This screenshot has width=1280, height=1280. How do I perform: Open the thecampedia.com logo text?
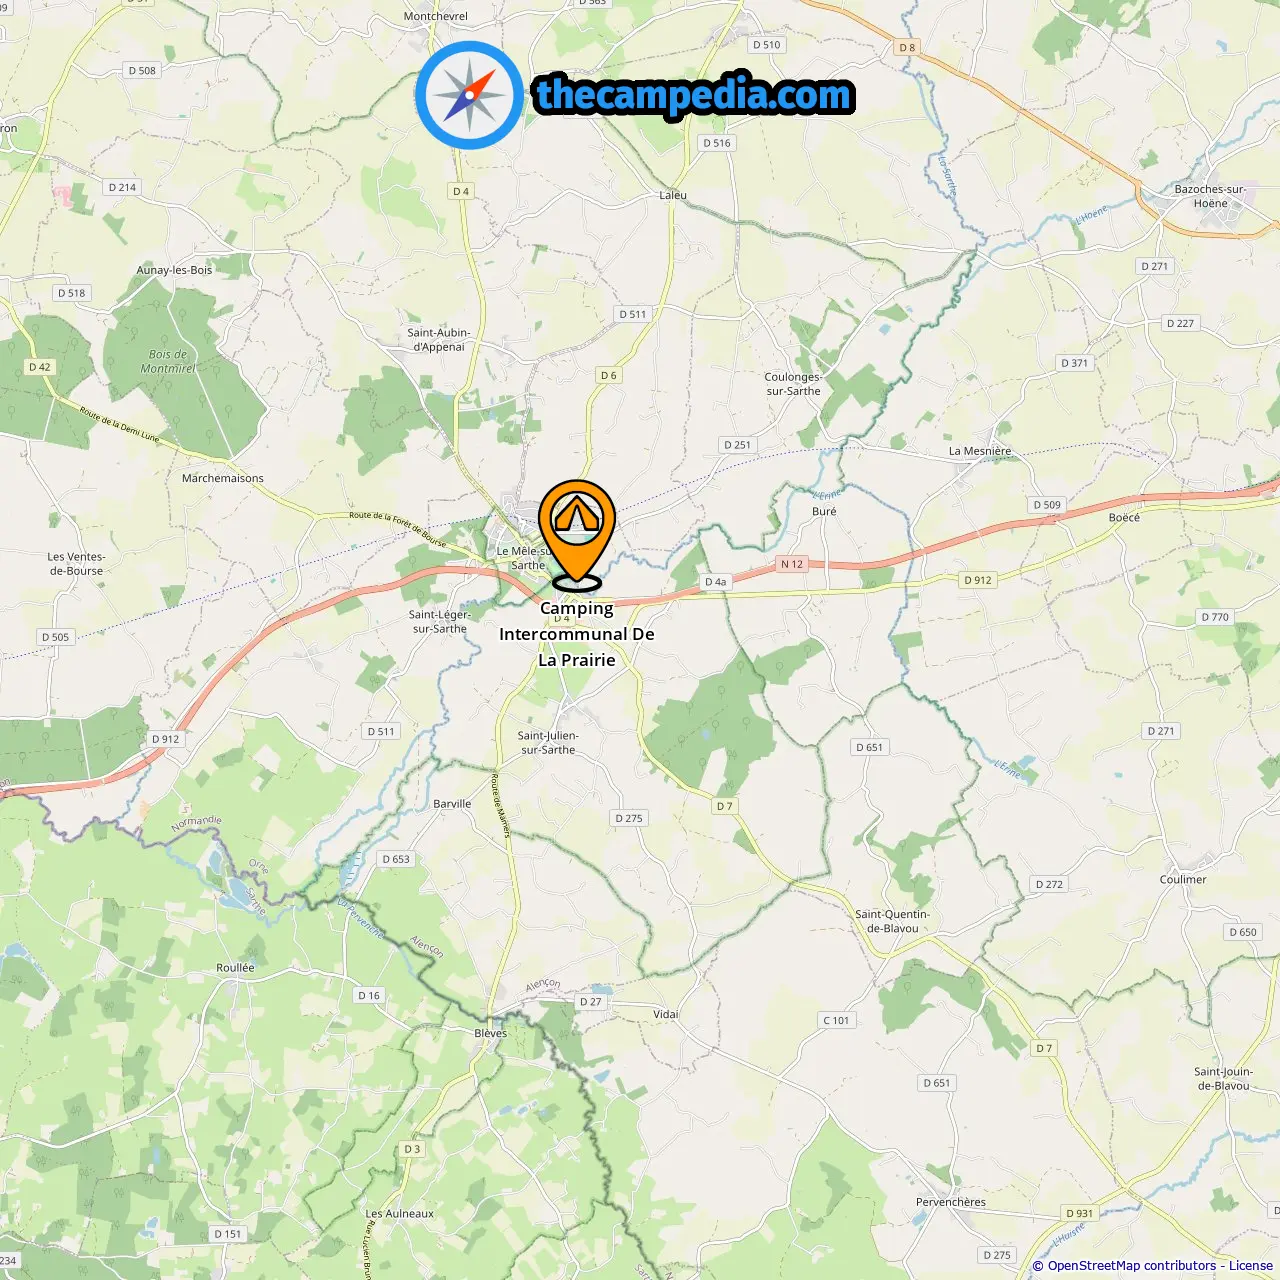[694, 95]
